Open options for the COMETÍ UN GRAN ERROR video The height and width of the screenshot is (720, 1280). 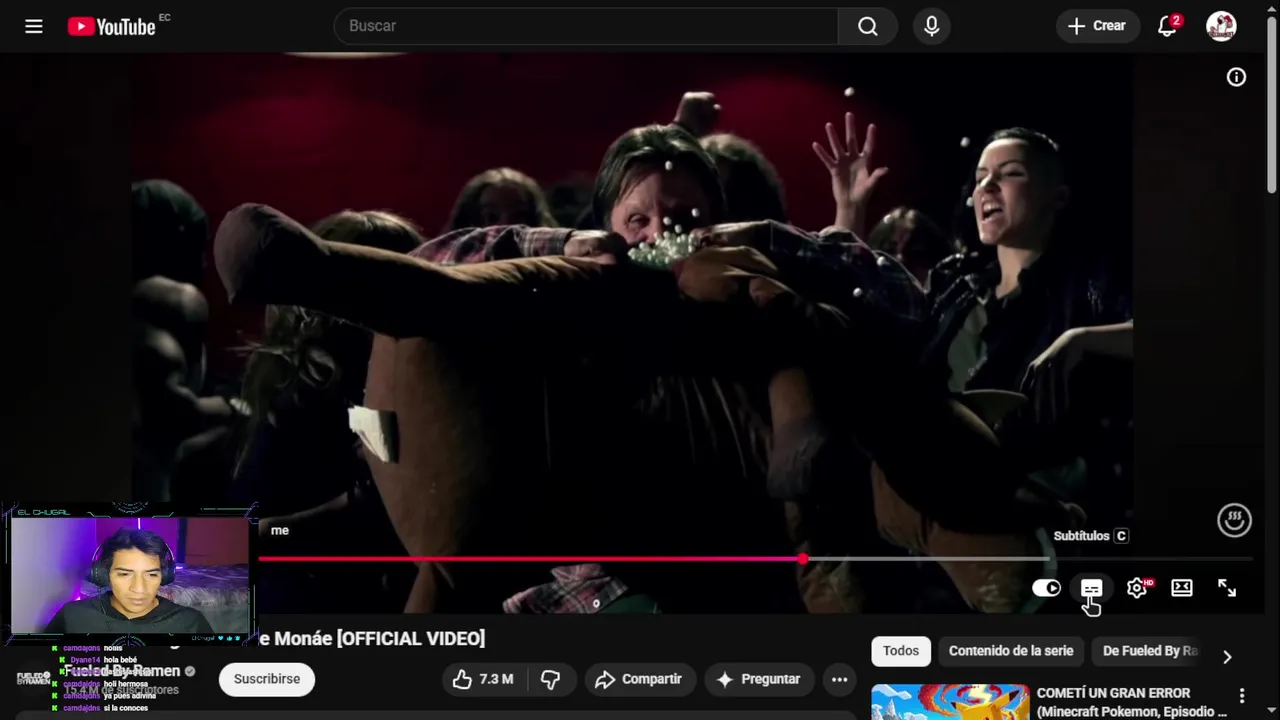click(x=1242, y=695)
